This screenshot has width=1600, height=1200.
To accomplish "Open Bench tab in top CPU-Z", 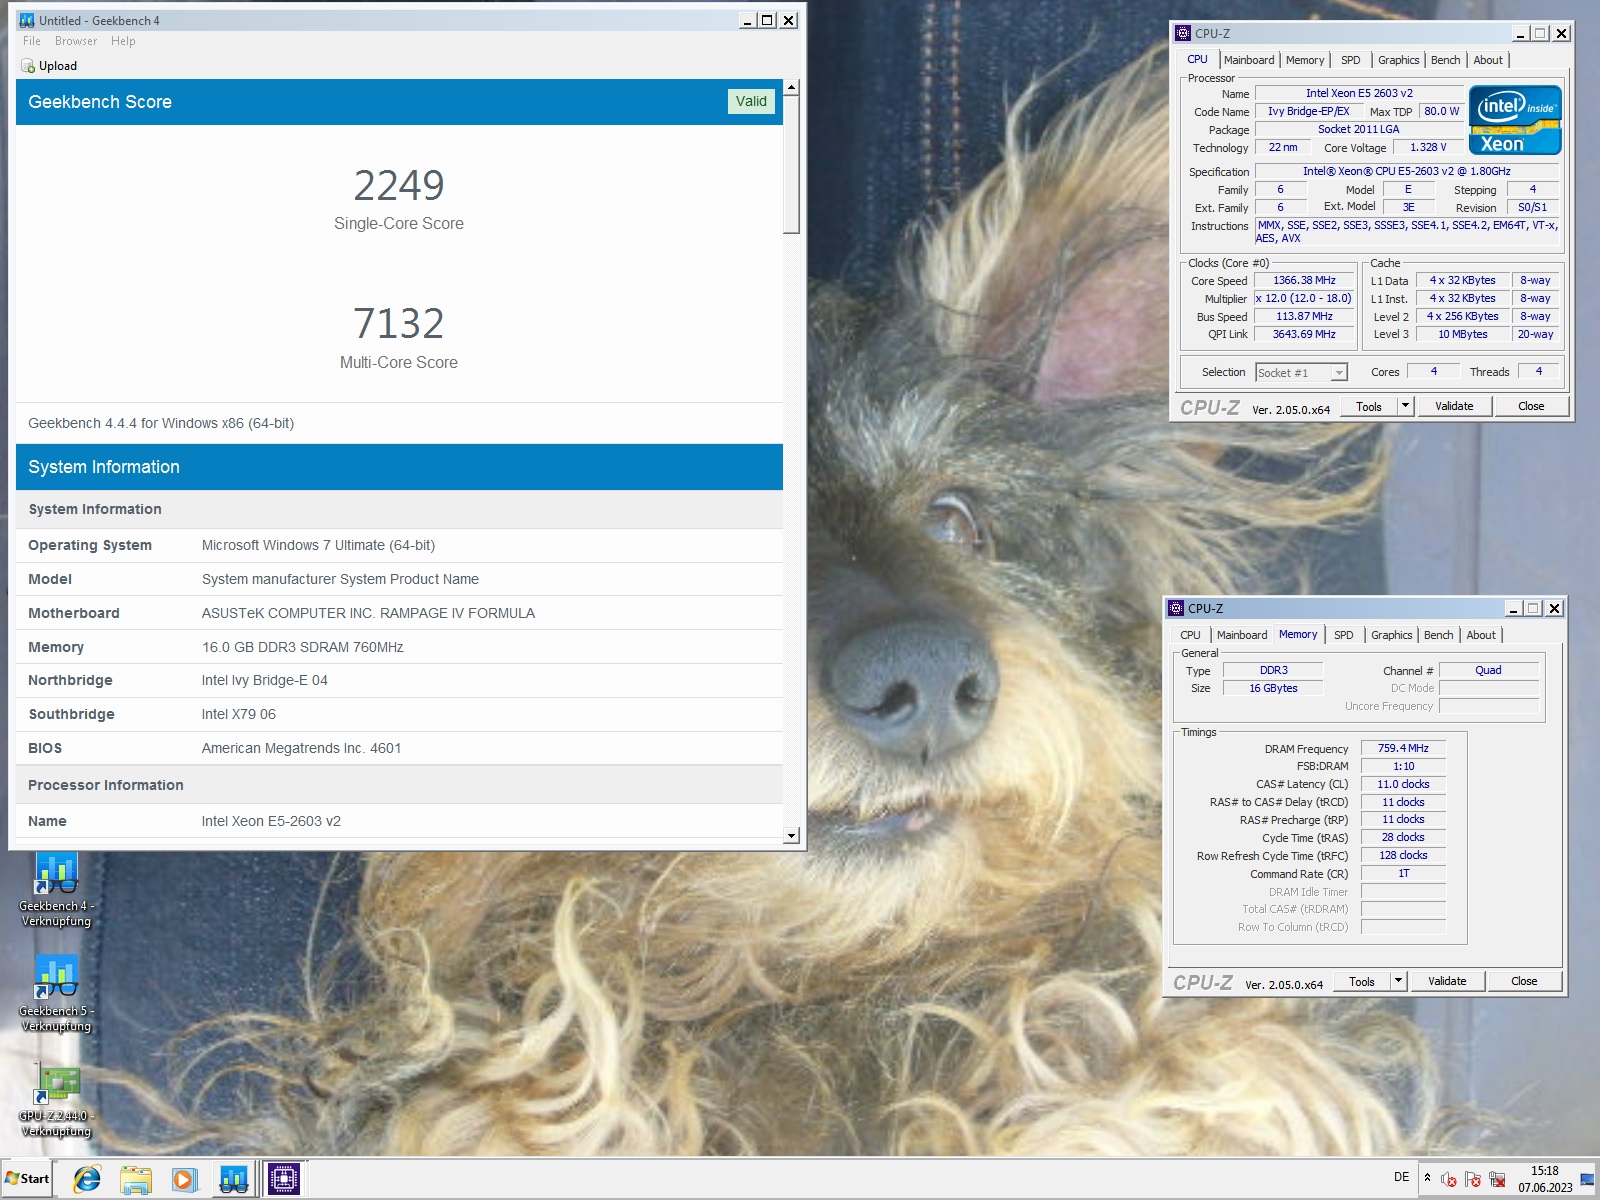I will pos(1445,60).
